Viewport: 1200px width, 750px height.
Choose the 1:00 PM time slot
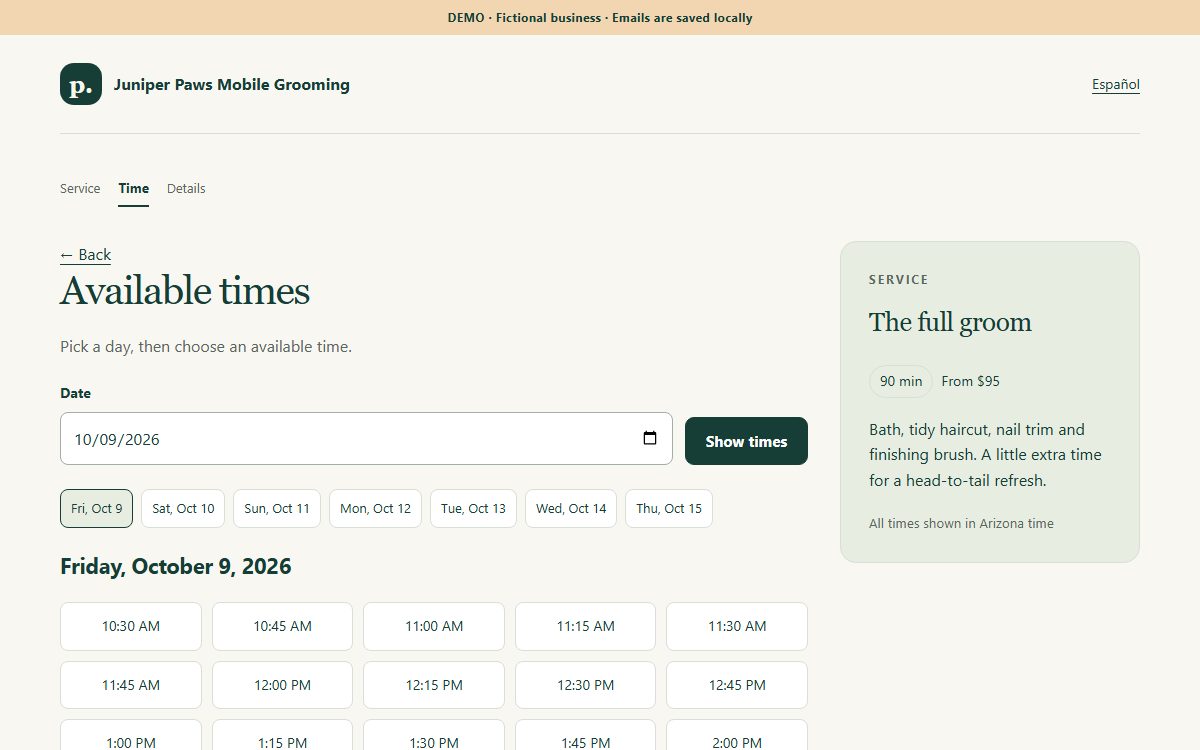point(131,736)
